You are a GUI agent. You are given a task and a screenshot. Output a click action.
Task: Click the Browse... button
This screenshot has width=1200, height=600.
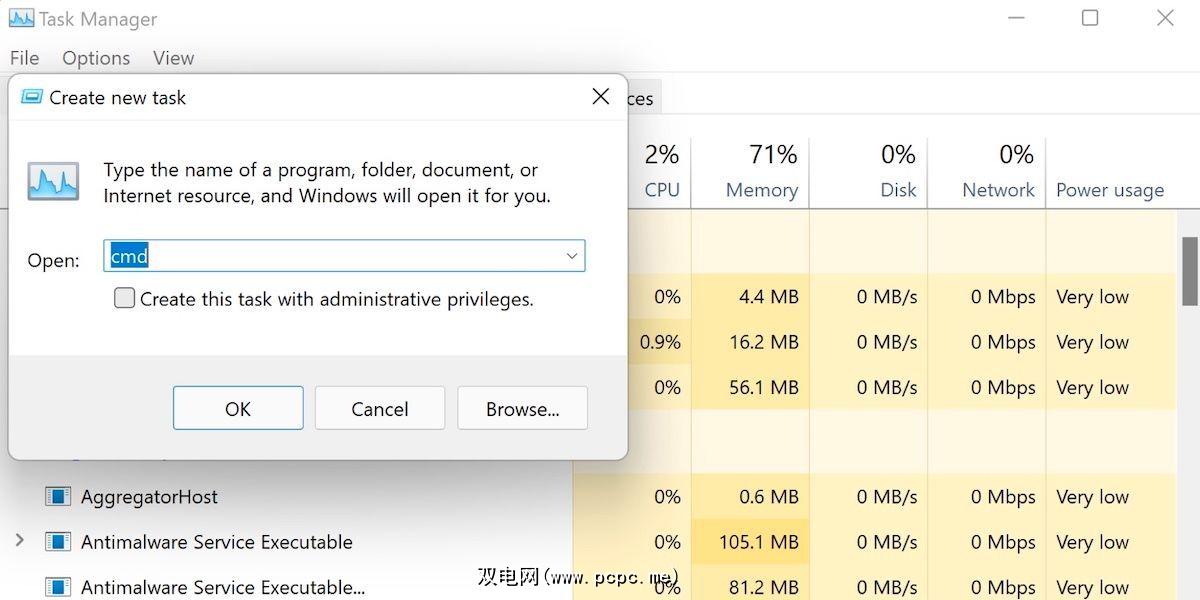[x=522, y=409]
